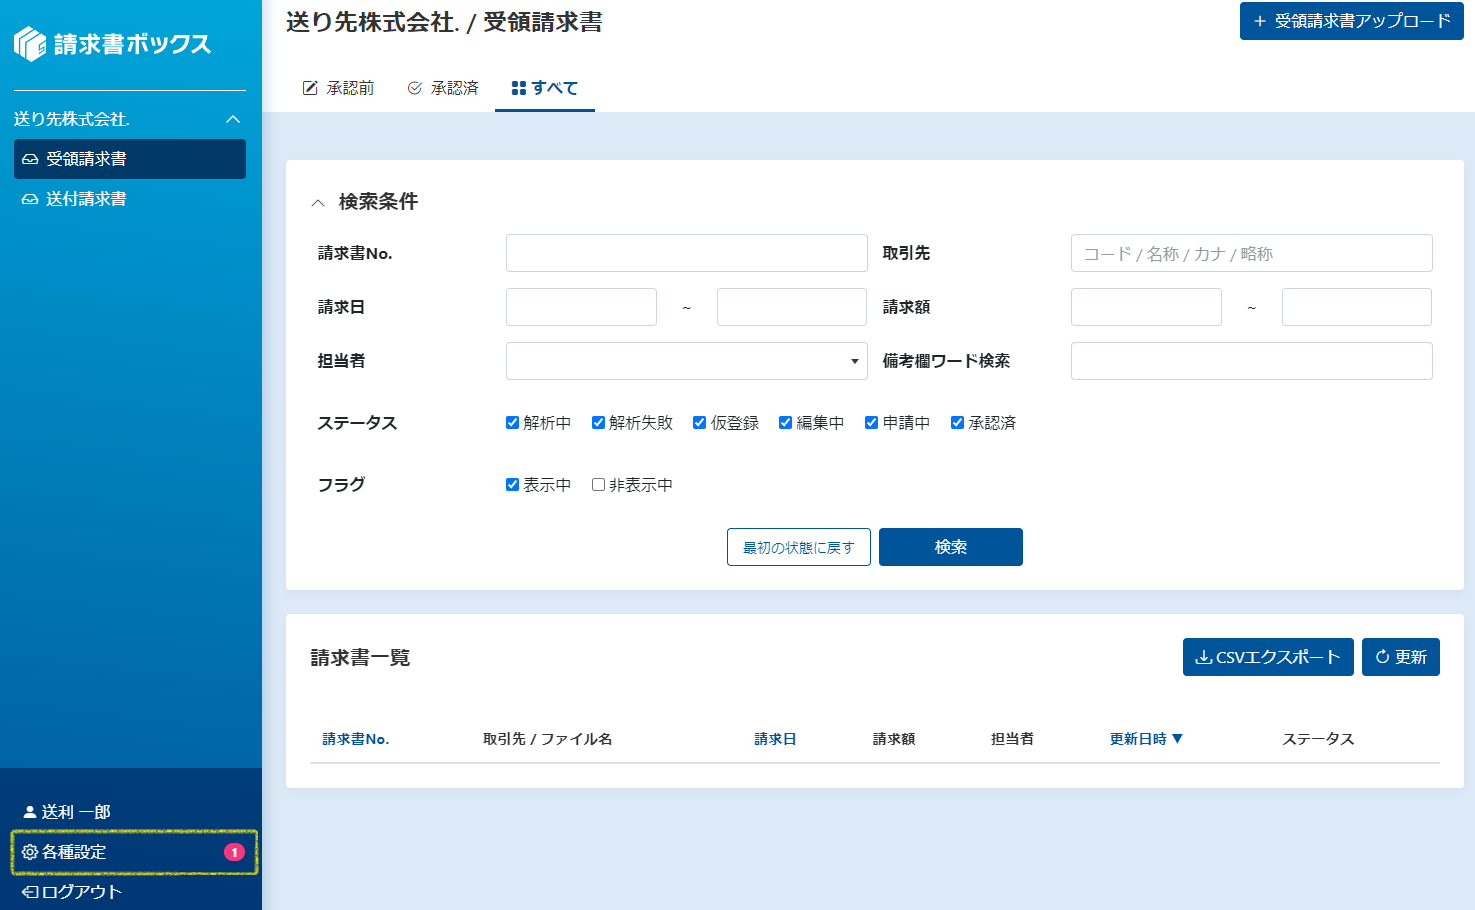1475x910 pixels.
Task: Click the 更新 refresh button
Action: (x=1401, y=657)
